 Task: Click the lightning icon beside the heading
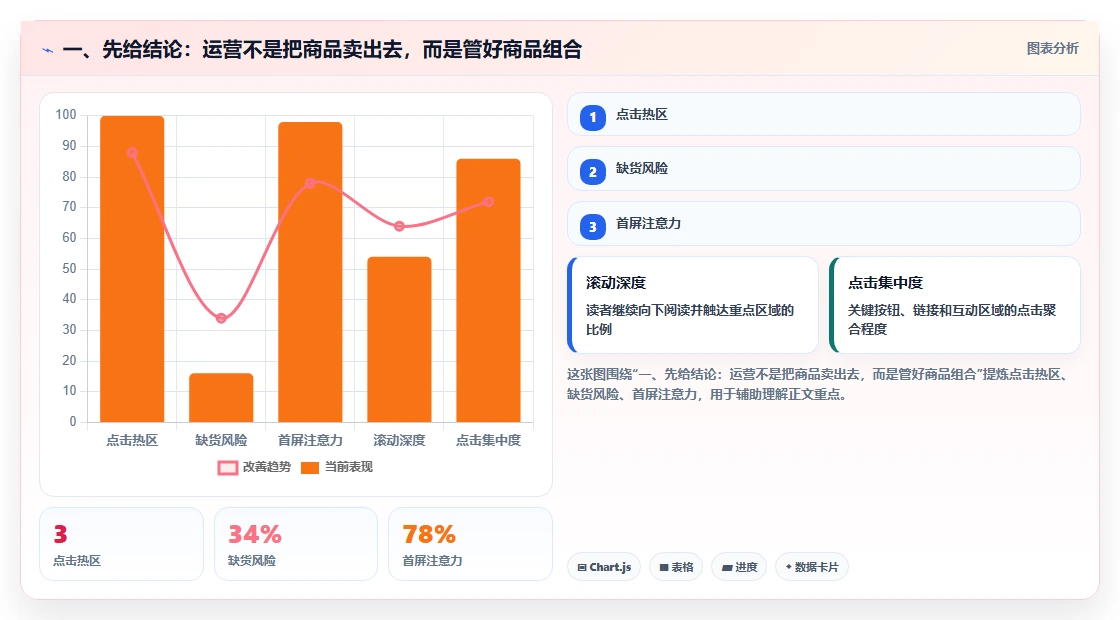tap(48, 50)
